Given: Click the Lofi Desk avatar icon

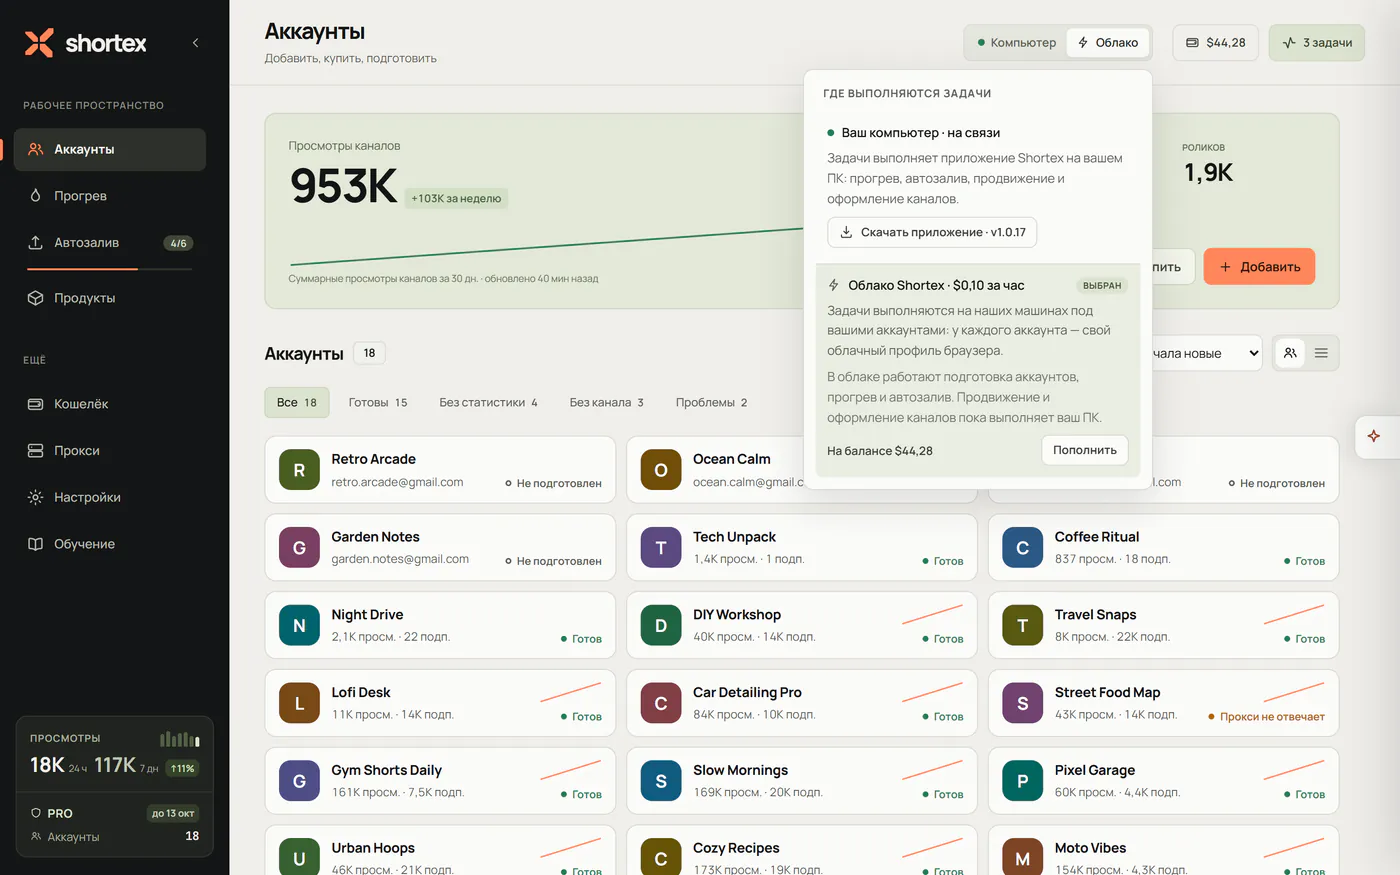Looking at the screenshot, I should (x=299, y=703).
